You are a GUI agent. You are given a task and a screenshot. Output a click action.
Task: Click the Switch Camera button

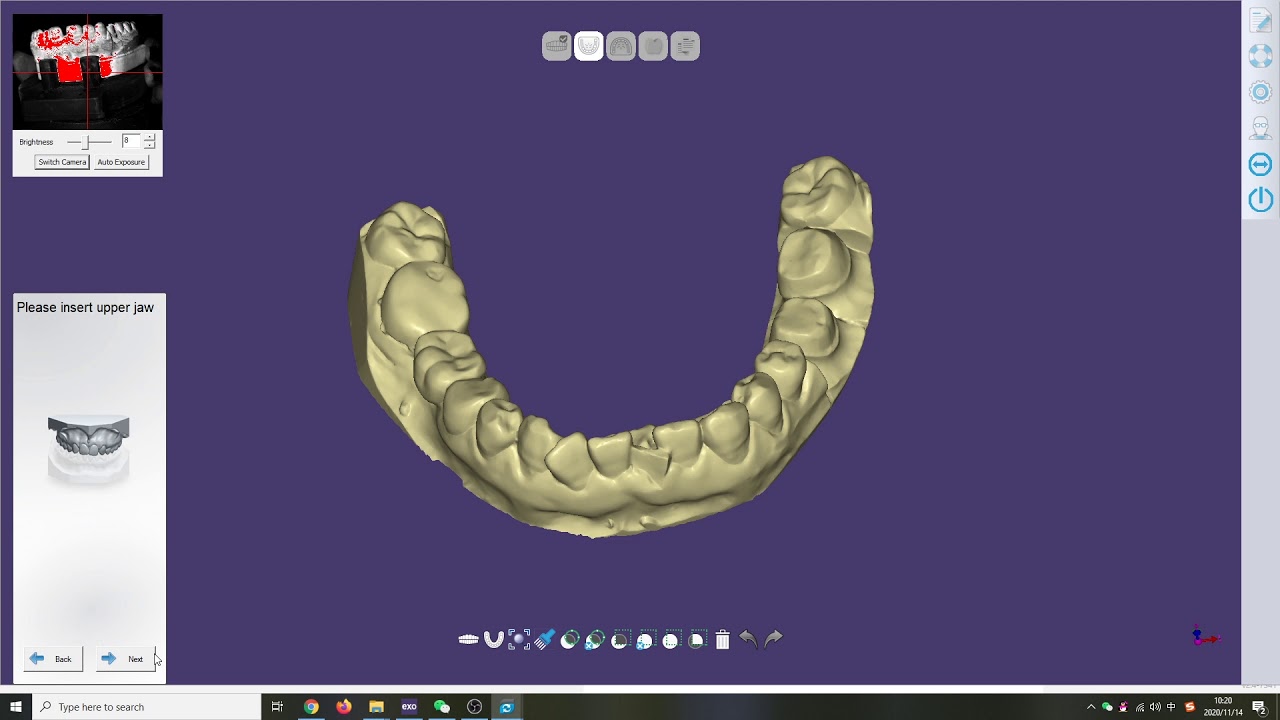62,162
